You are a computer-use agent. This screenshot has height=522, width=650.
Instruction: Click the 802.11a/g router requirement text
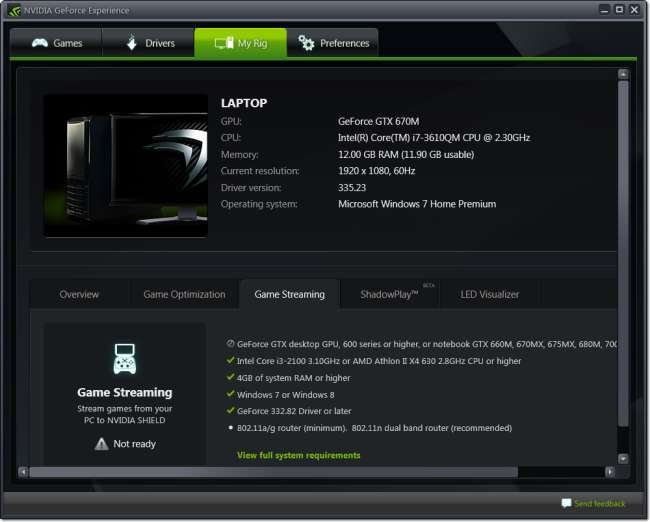375,428
